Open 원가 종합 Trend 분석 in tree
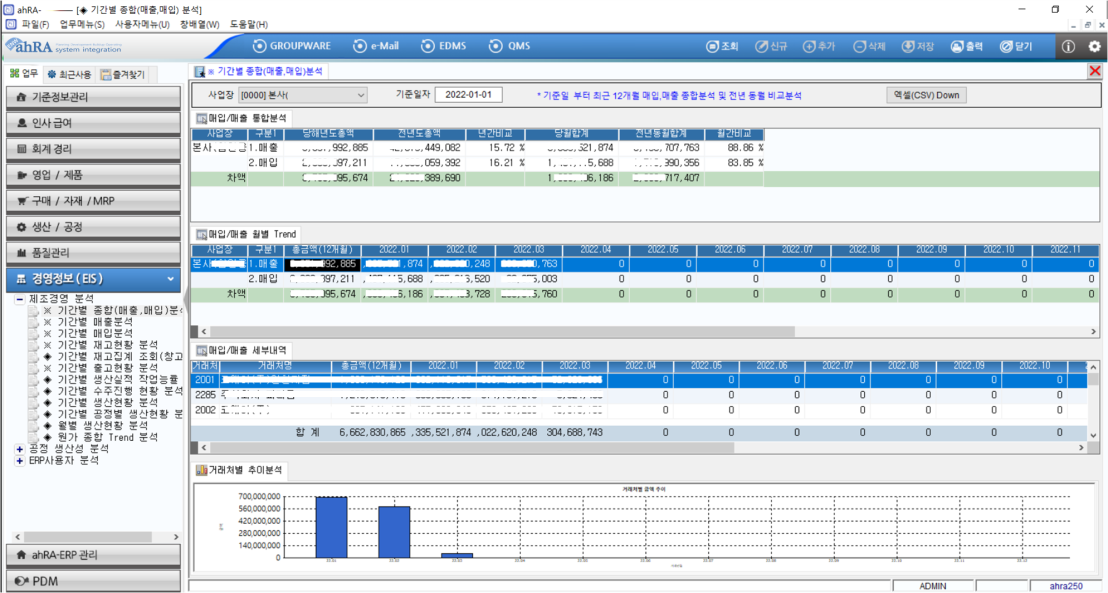The image size is (1108, 593). pyautogui.click(x=107, y=438)
